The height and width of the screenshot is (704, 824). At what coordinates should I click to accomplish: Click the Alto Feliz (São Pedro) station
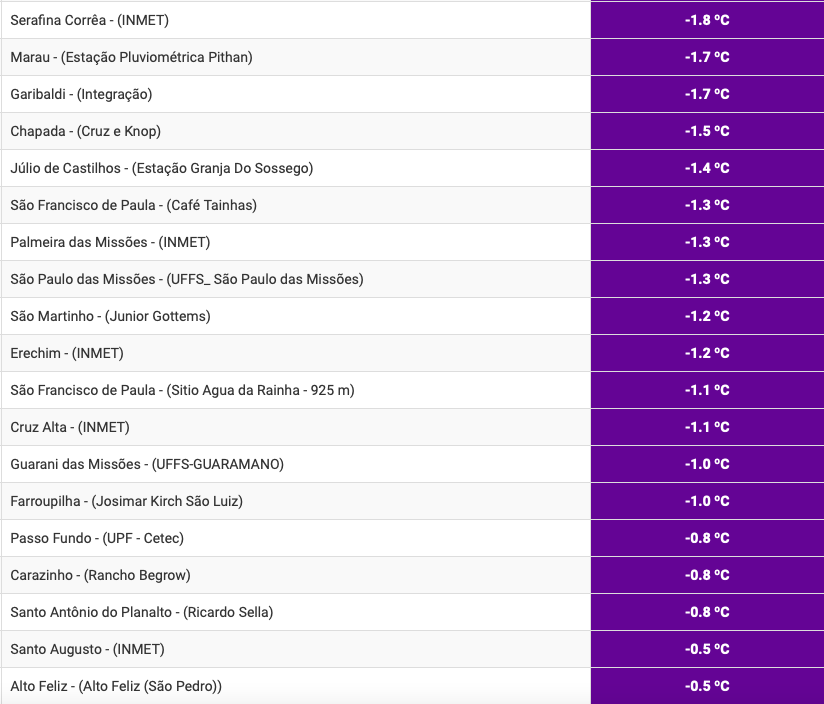point(116,686)
